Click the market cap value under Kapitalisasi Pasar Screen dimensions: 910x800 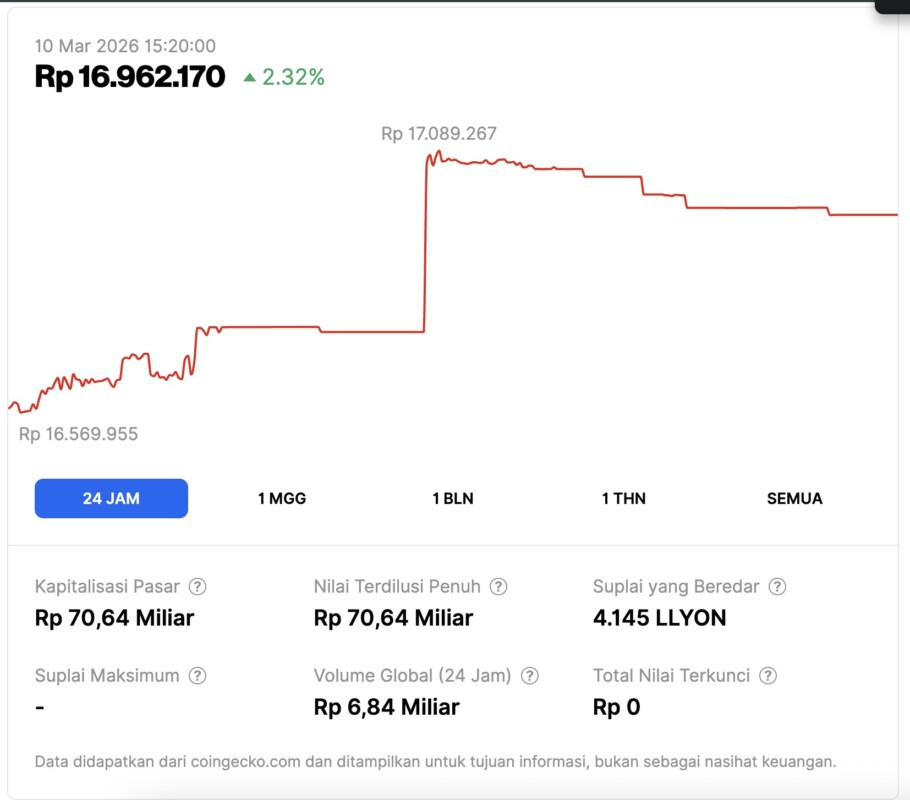[x=114, y=618]
